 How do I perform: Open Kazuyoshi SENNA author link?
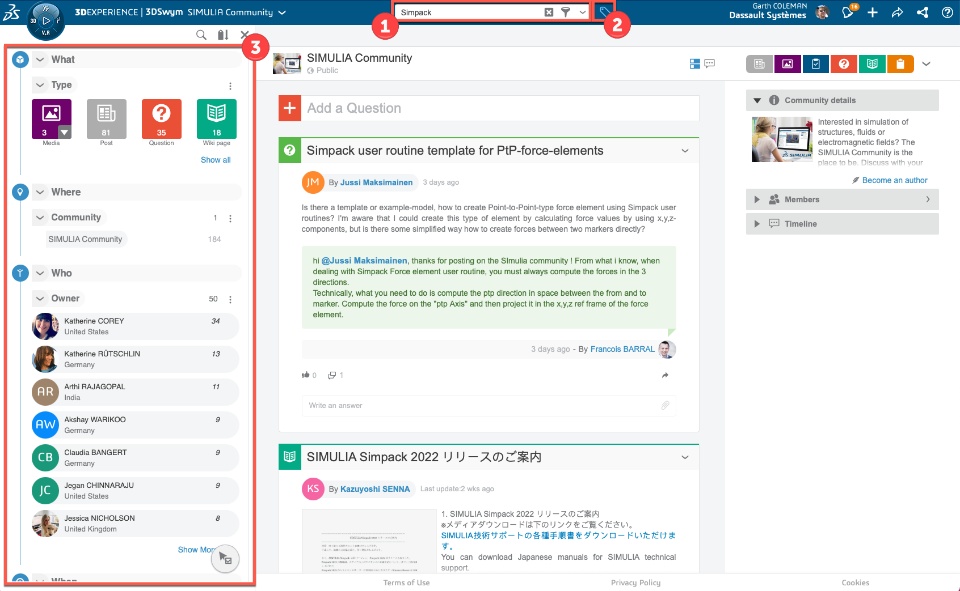point(375,489)
